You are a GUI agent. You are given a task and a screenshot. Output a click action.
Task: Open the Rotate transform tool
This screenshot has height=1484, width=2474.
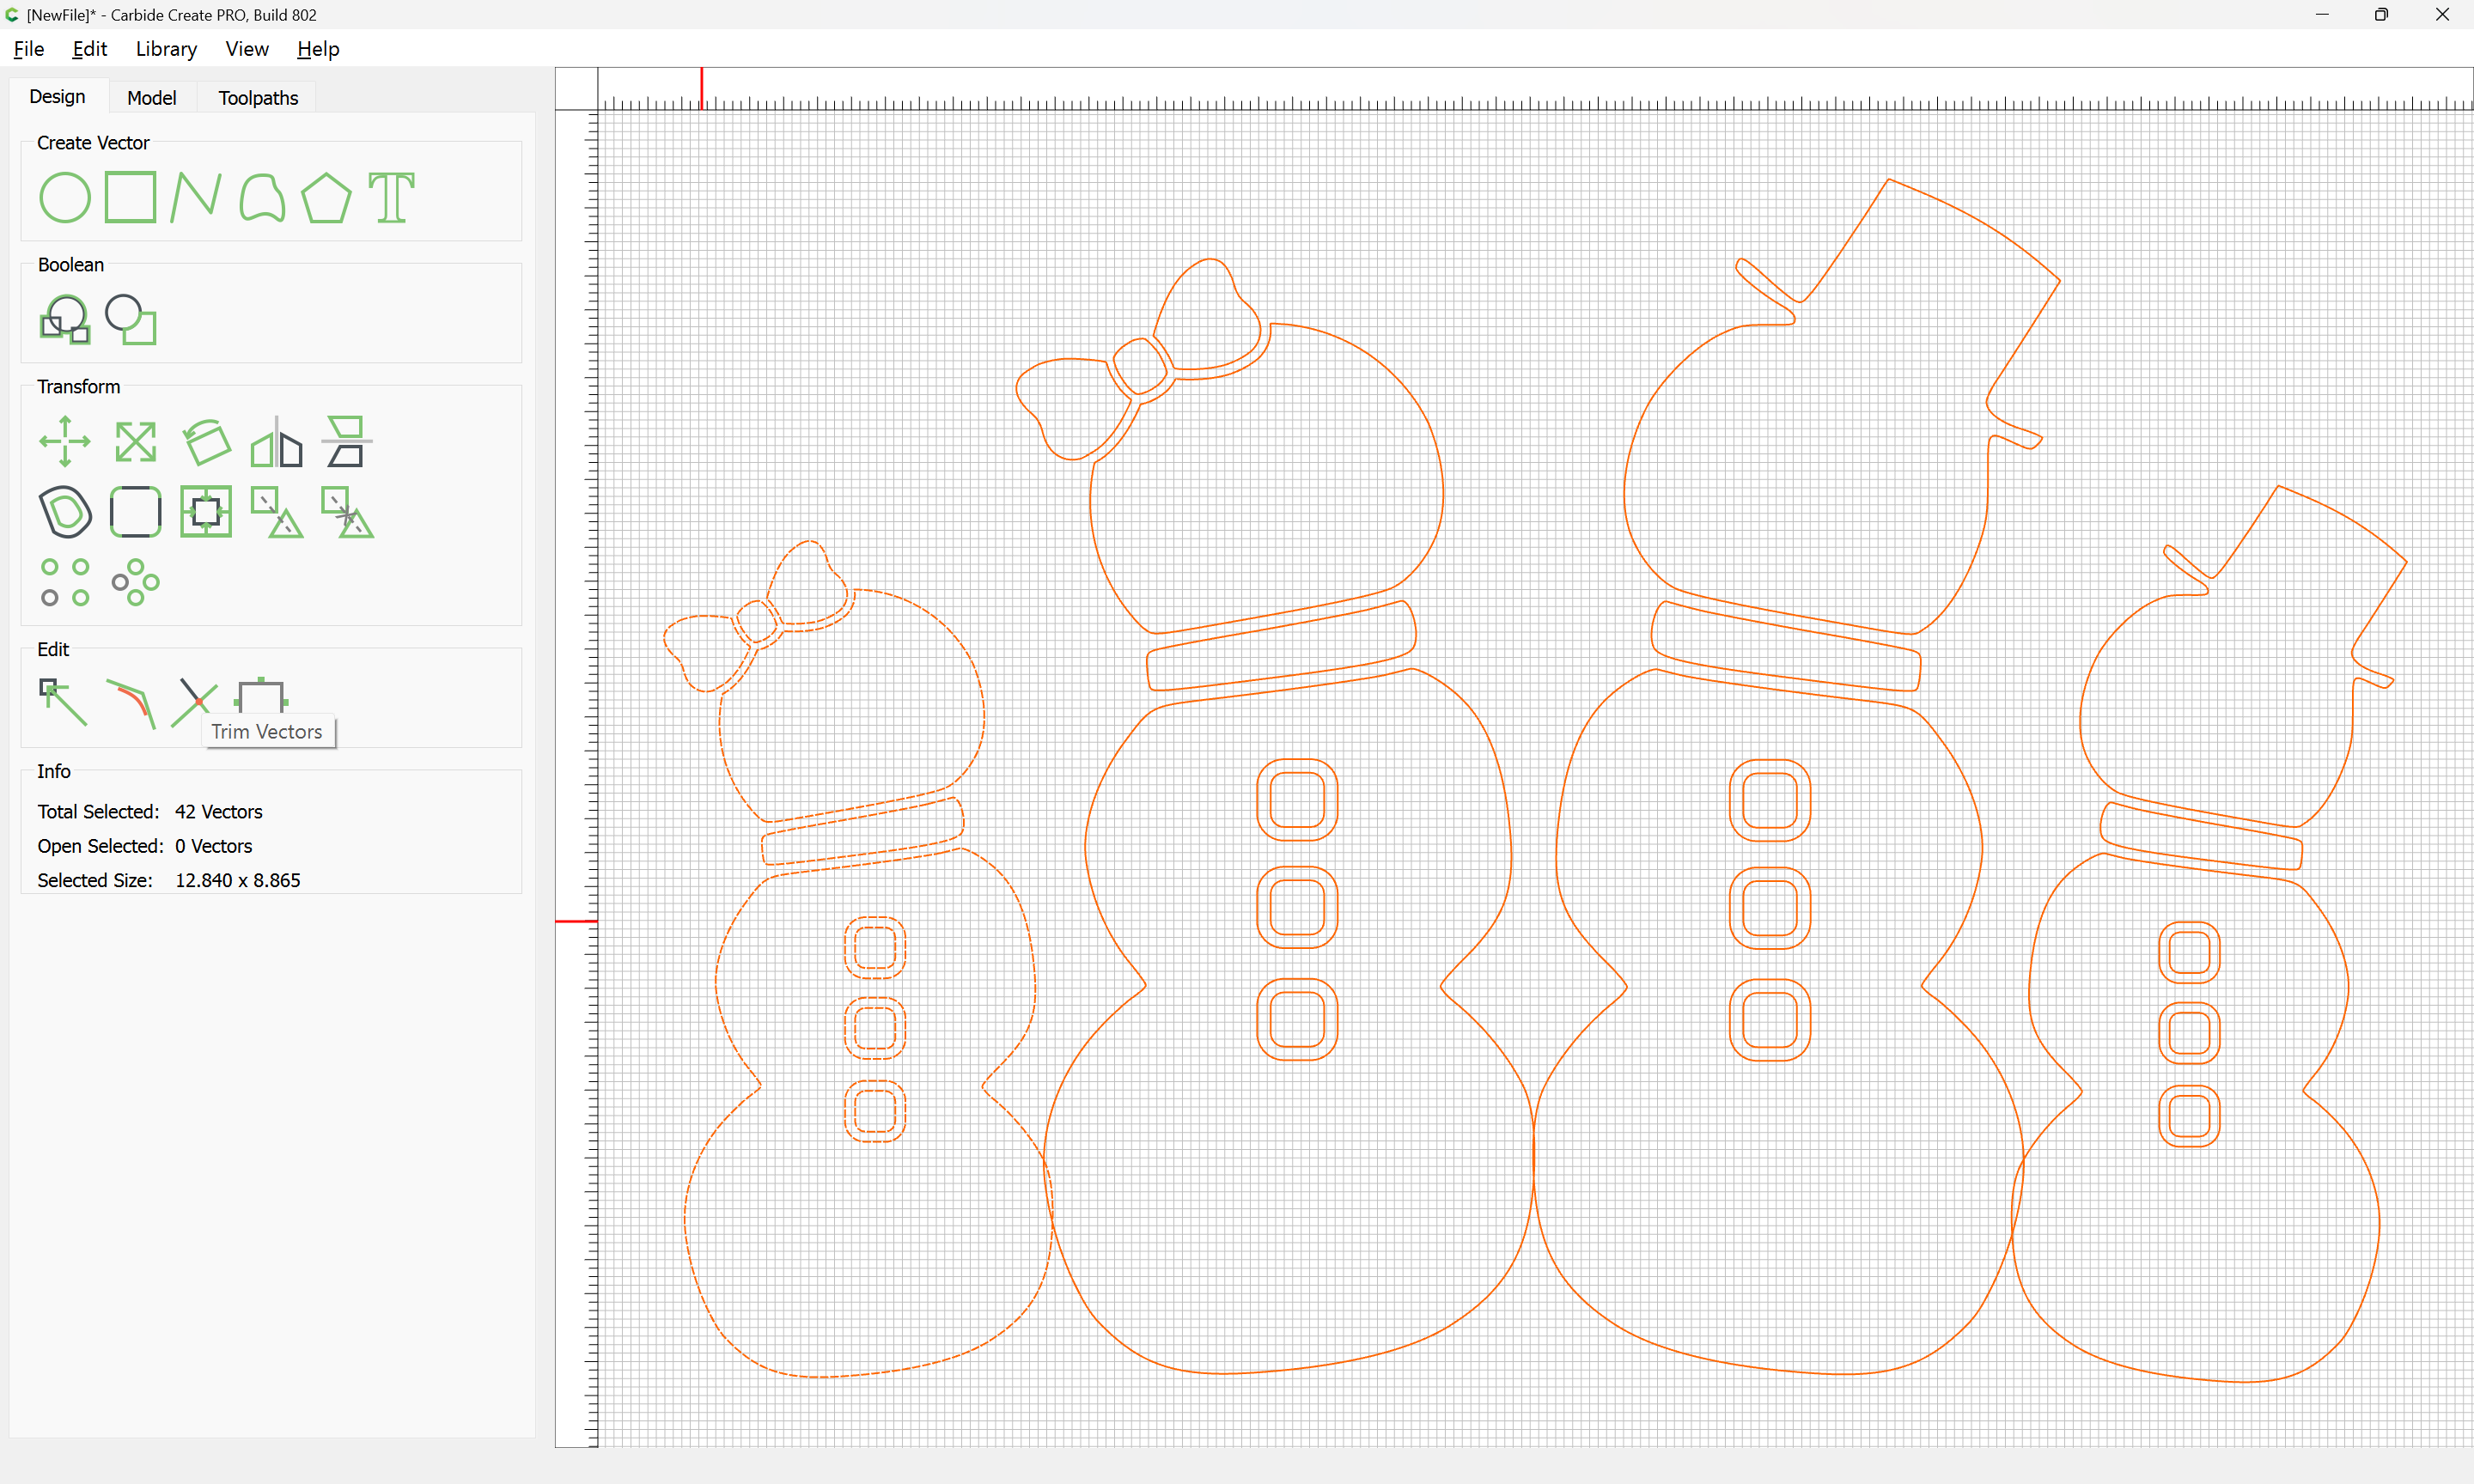(x=206, y=441)
